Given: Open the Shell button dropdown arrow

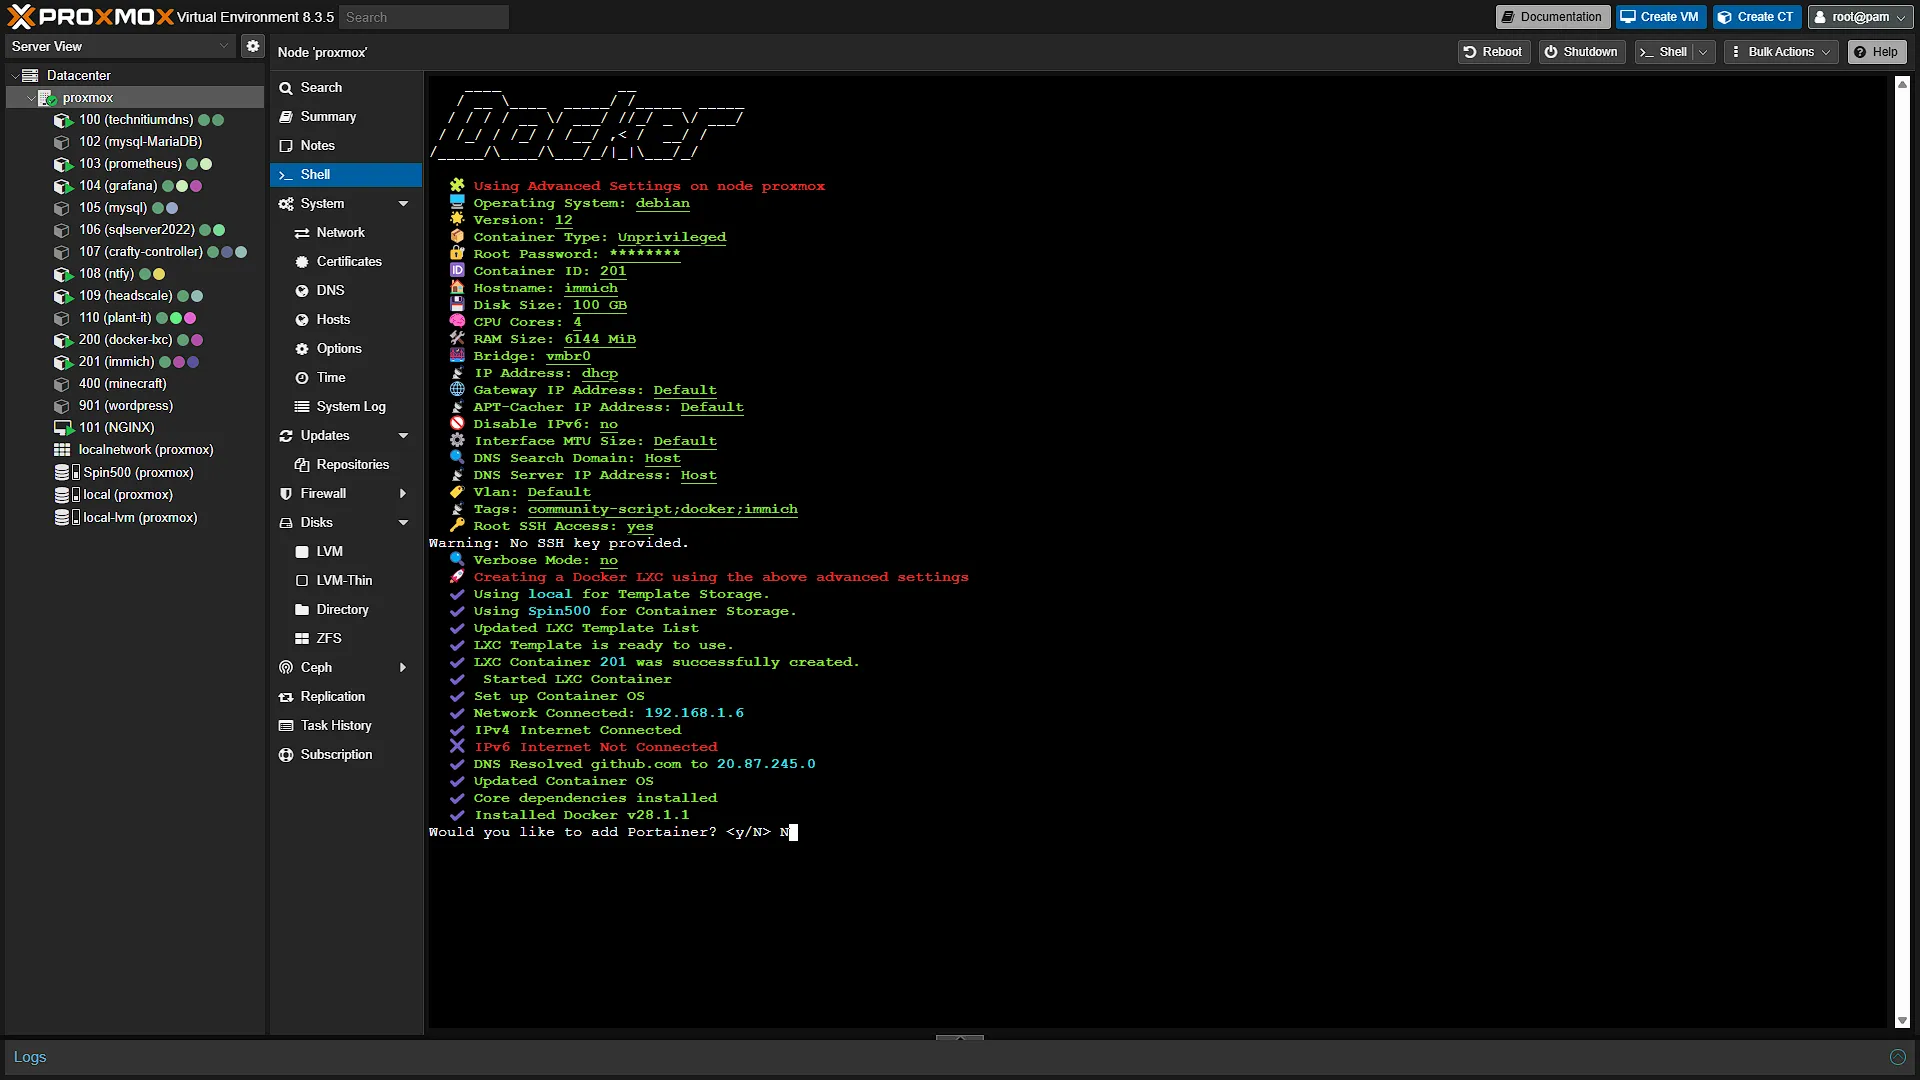Looking at the screenshot, I should coord(1703,52).
